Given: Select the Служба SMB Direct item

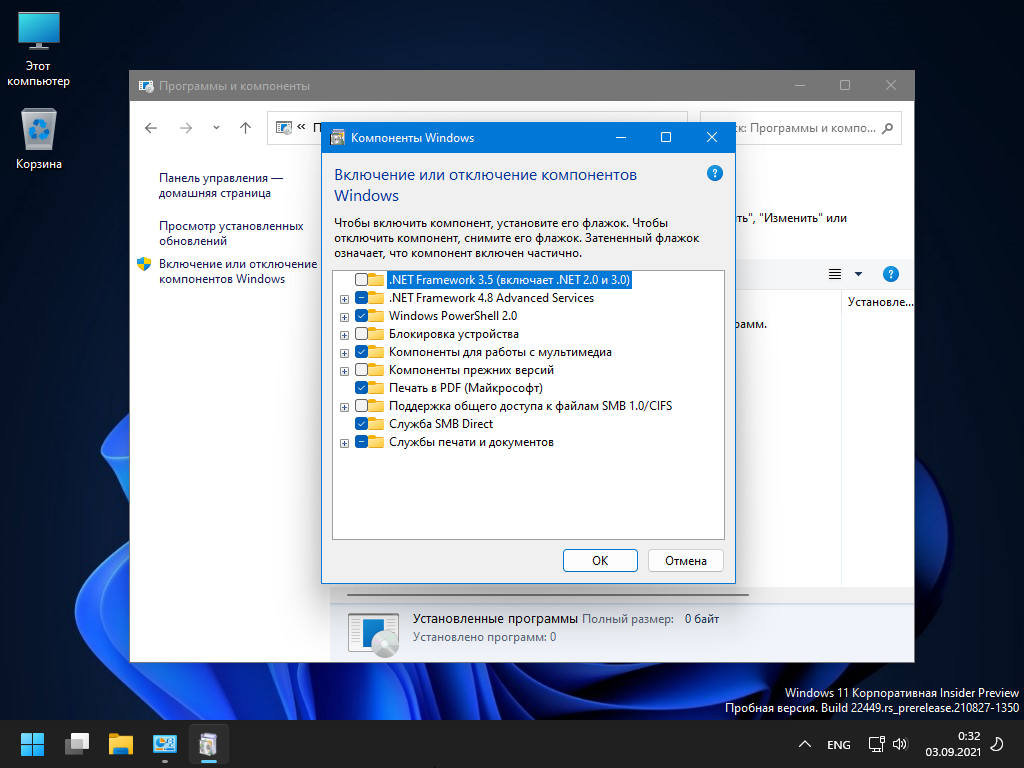Looking at the screenshot, I should 440,424.
